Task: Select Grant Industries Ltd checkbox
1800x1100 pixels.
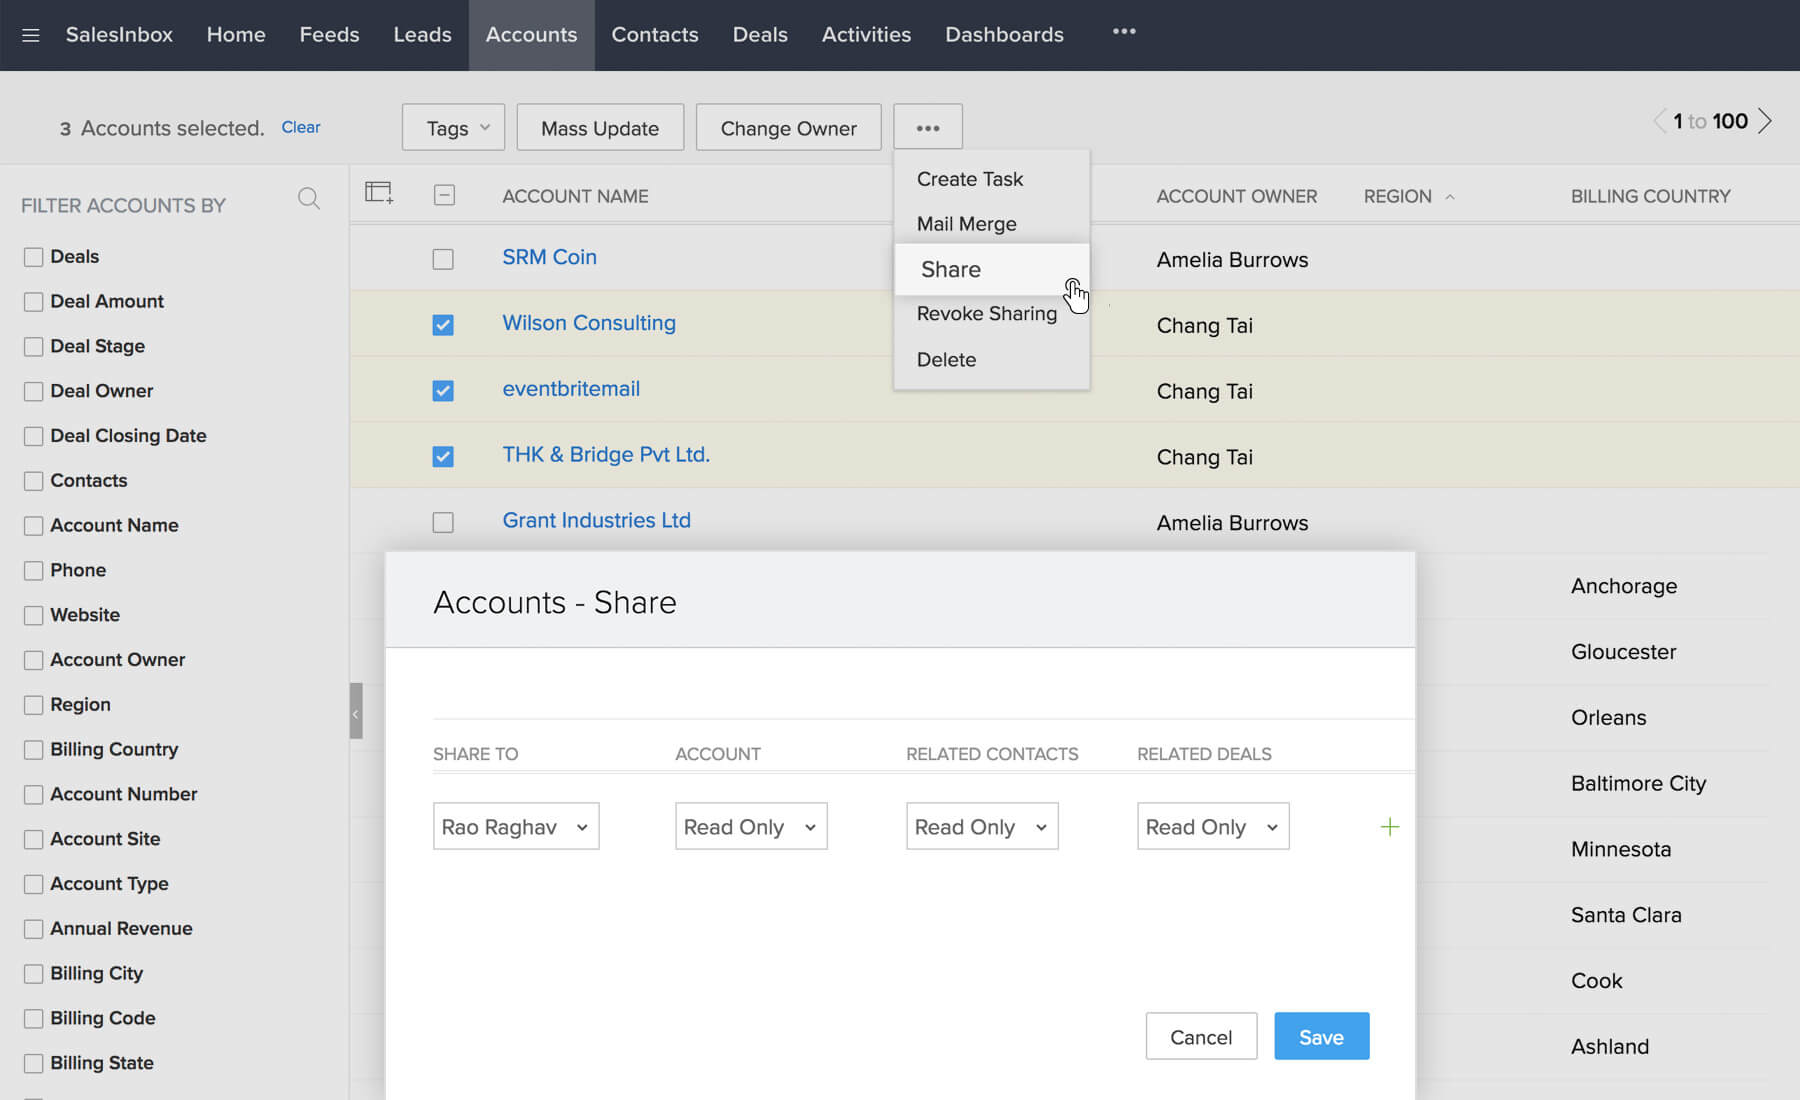Action: (x=443, y=523)
